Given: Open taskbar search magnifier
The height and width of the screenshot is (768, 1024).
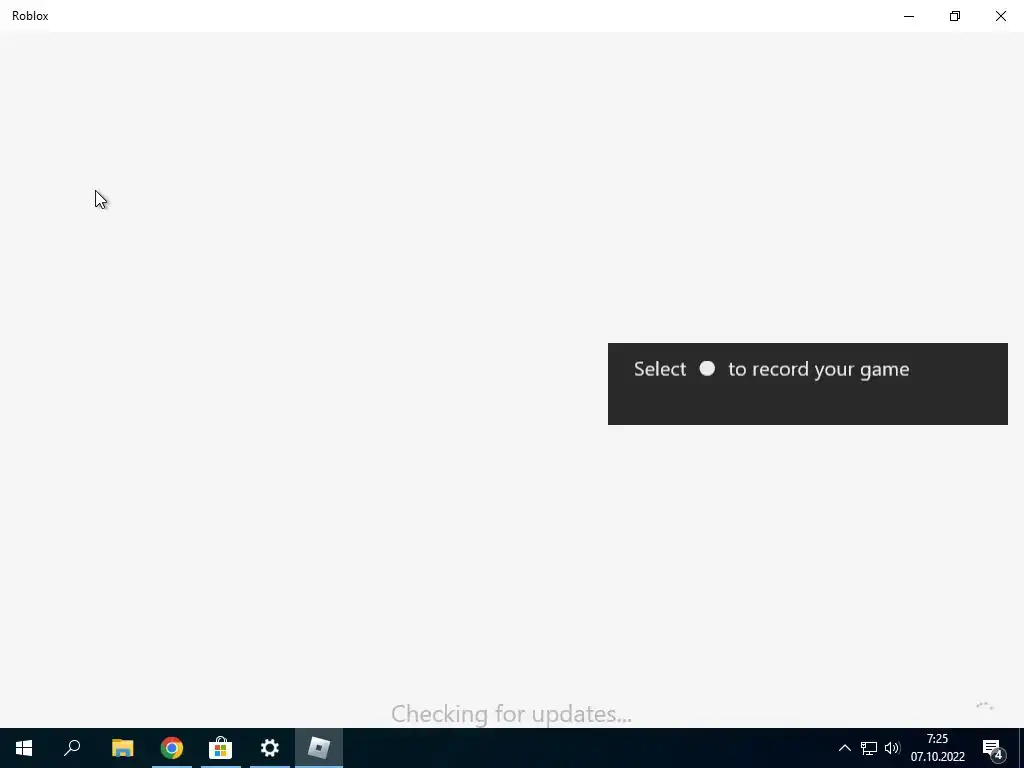Looking at the screenshot, I should [72, 748].
